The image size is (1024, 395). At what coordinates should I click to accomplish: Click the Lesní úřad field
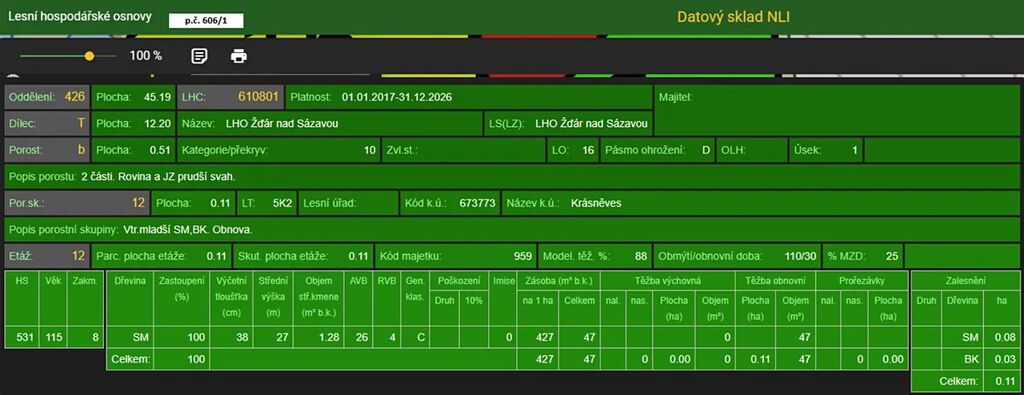point(348,203)
